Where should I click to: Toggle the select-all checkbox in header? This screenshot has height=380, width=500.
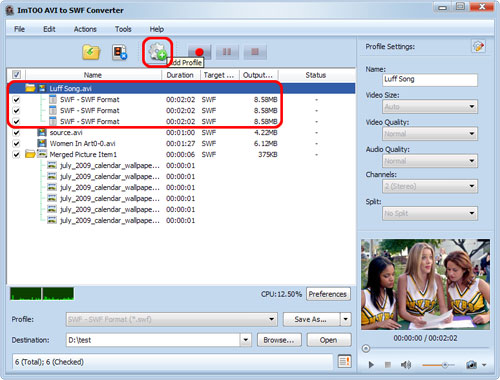16,74
